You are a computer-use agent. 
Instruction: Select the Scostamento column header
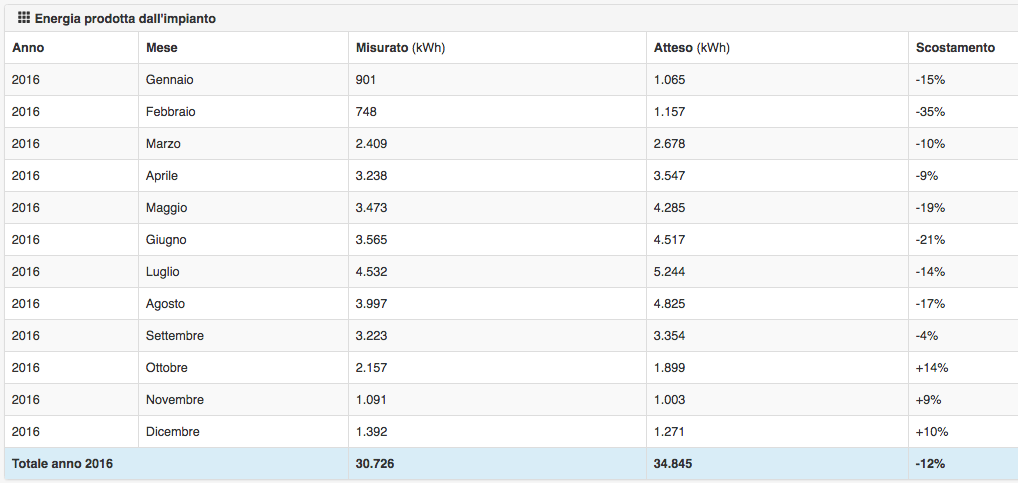point(955,47)
